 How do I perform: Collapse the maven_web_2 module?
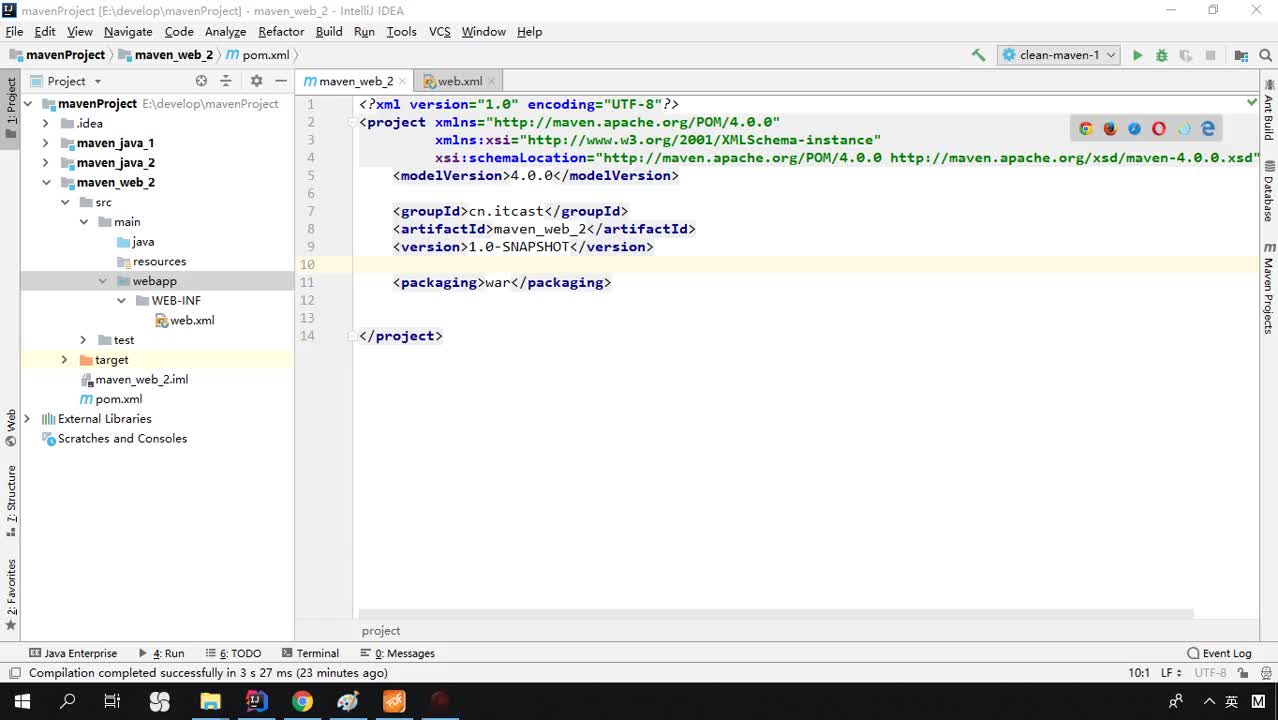45,183
